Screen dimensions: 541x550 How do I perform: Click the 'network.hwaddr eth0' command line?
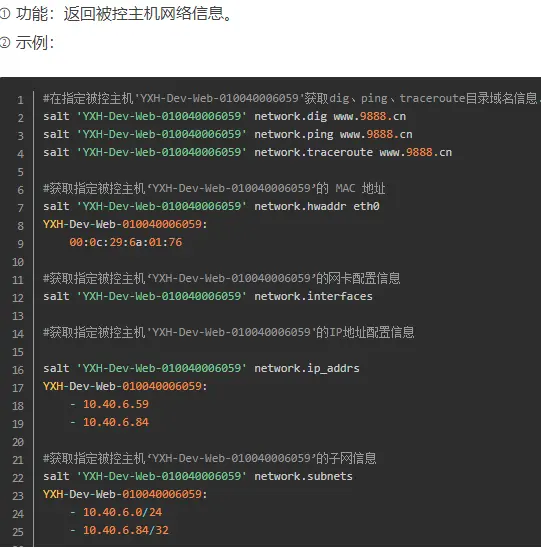[x=211, y=206]
